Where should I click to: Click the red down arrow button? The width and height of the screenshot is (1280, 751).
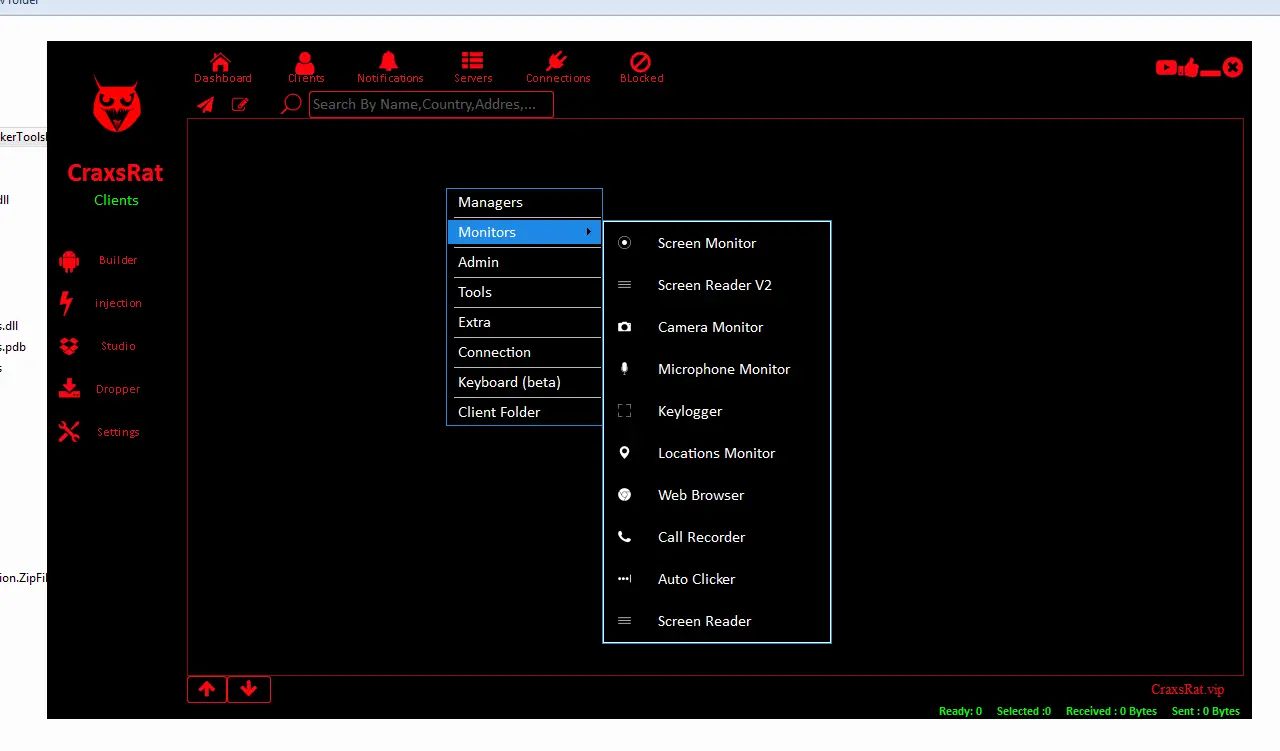pyautogui.click(x=248, y=689)
